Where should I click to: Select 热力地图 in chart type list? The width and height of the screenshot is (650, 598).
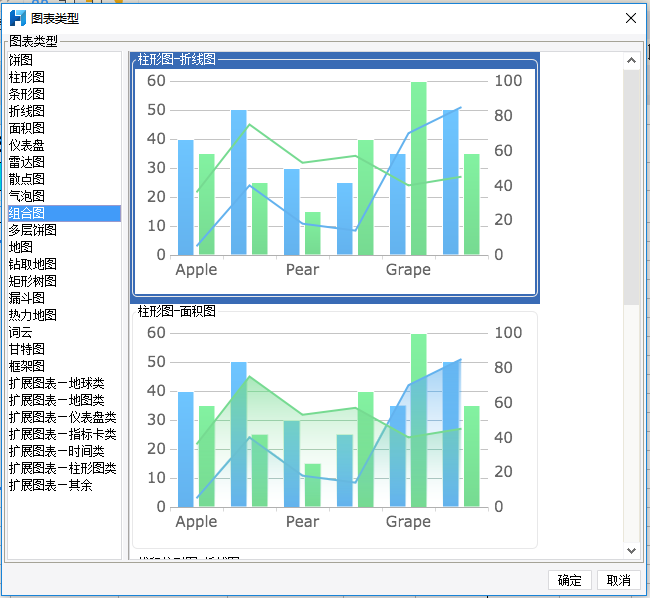(64, 315)
